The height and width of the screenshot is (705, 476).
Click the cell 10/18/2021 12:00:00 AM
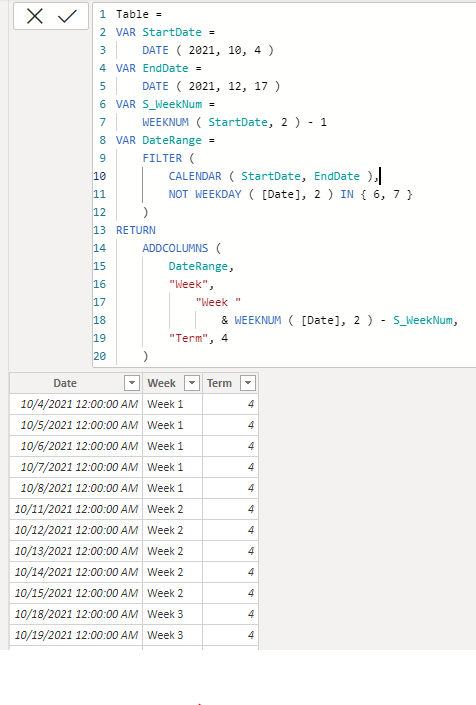76,614
